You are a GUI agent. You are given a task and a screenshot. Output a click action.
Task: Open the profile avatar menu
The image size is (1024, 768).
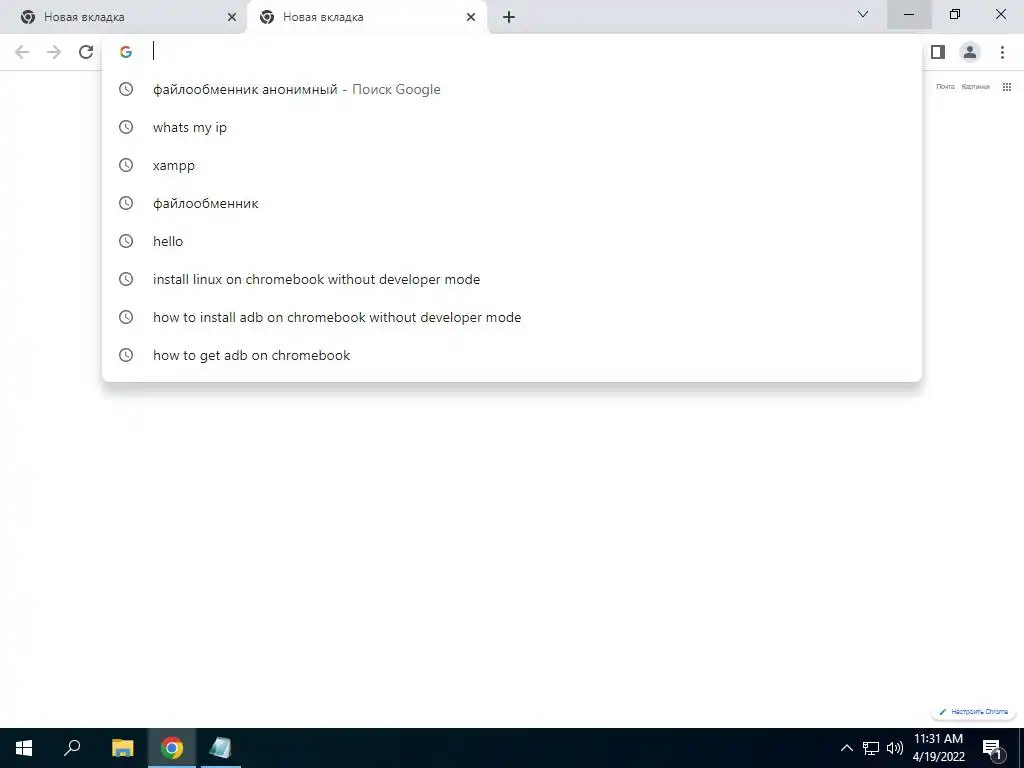[970, 52]
